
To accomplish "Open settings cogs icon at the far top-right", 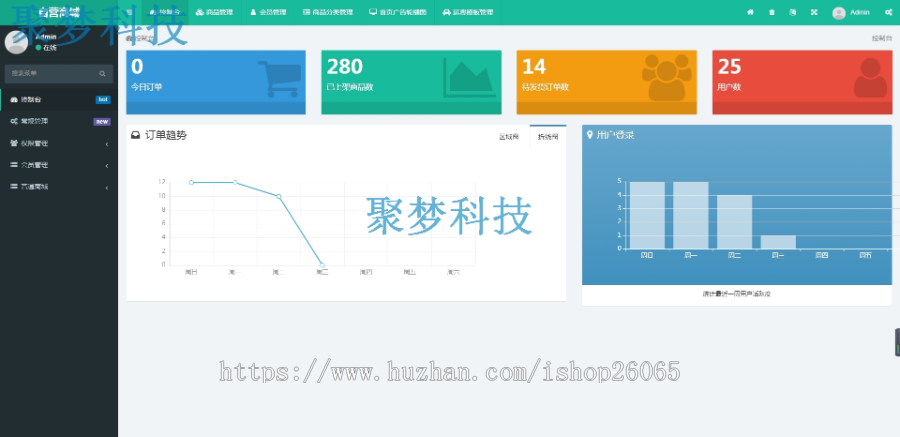I will click(889, 12).
